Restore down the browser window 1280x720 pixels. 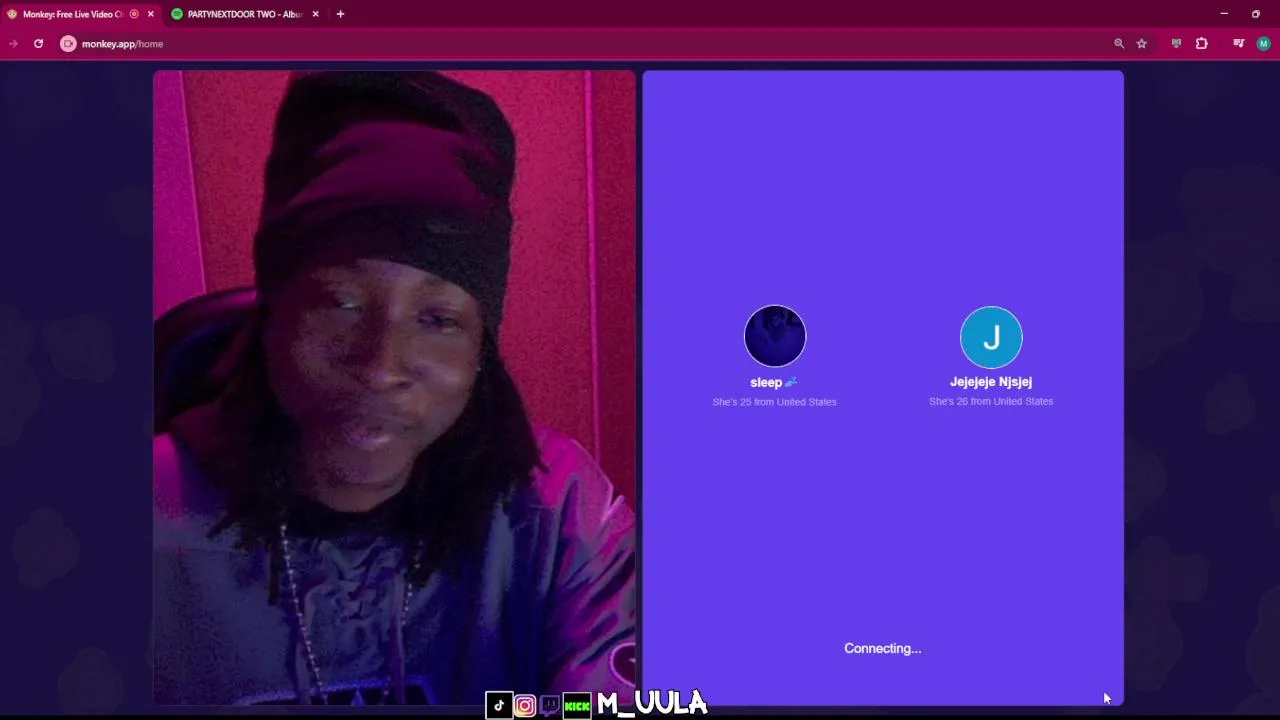tap(1256, 14)
